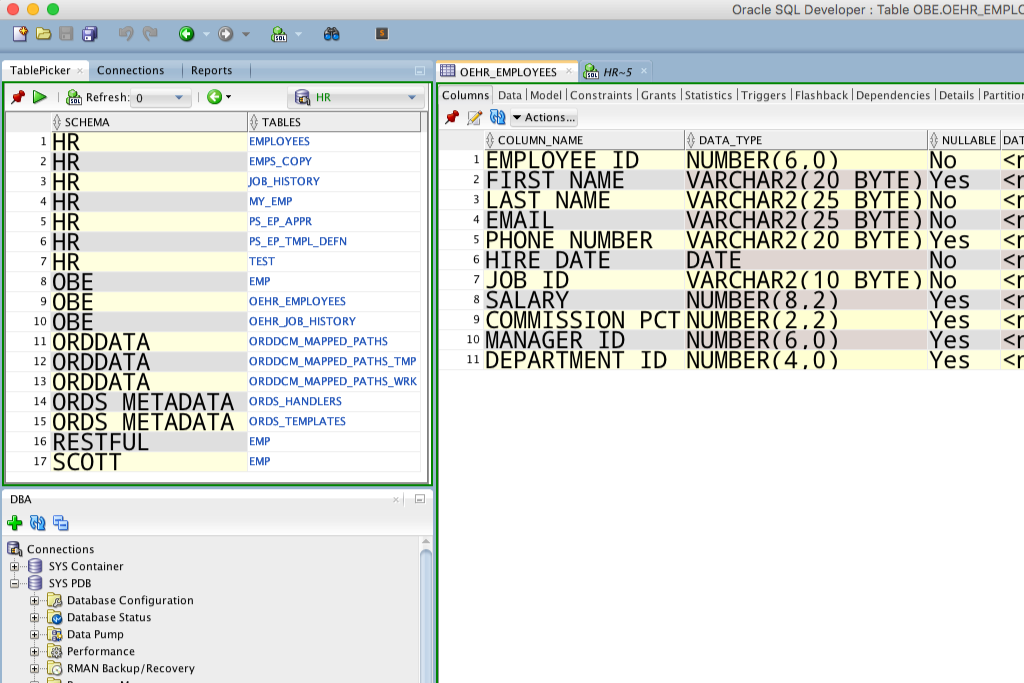Run the TablePicker report with green play icon

40,97
